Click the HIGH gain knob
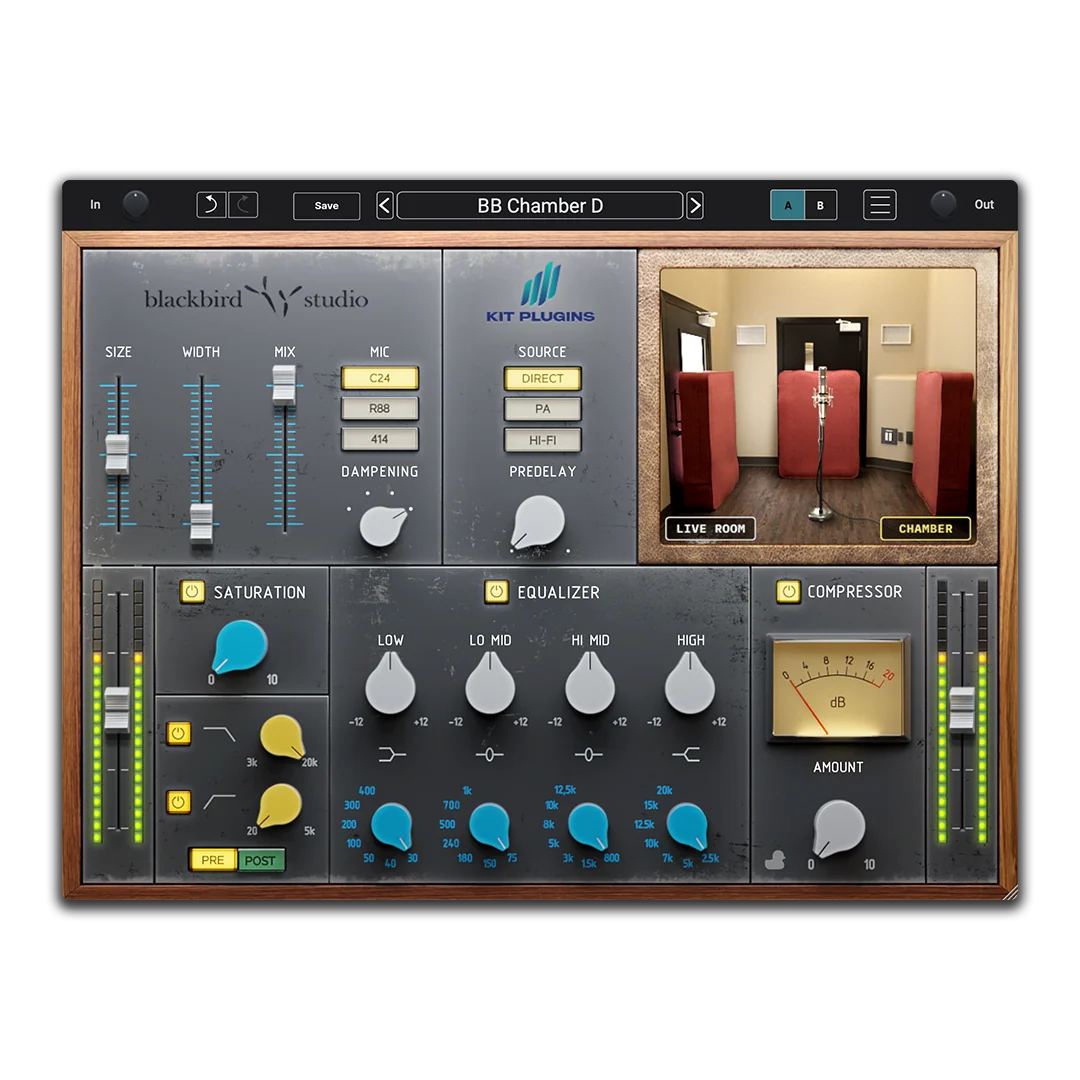 [x=689, y=683]
